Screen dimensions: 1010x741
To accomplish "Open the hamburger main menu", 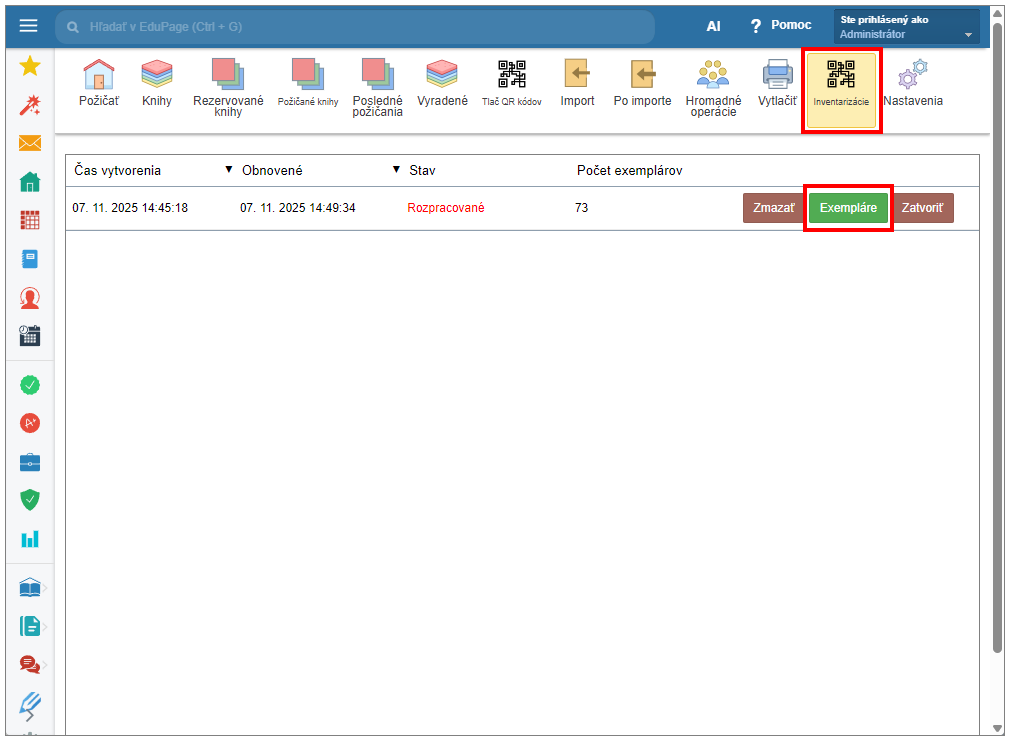I will coord(29,26).
